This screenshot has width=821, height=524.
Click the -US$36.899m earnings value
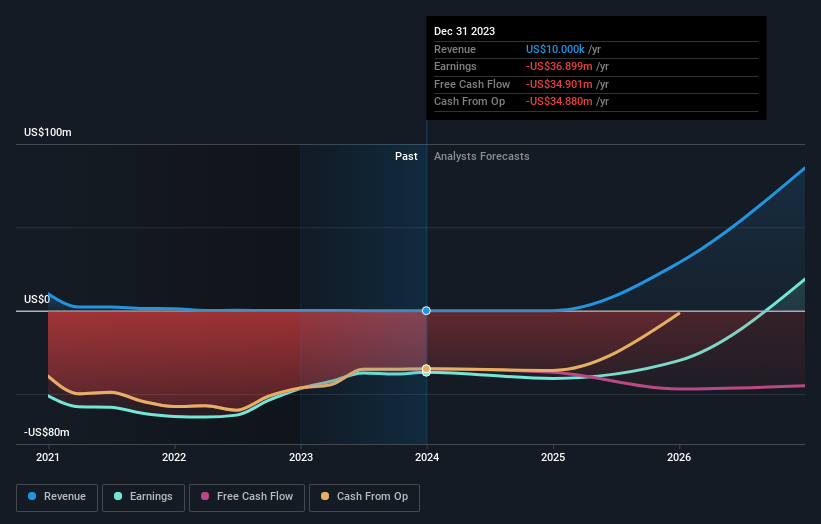[x=559, y=66]
